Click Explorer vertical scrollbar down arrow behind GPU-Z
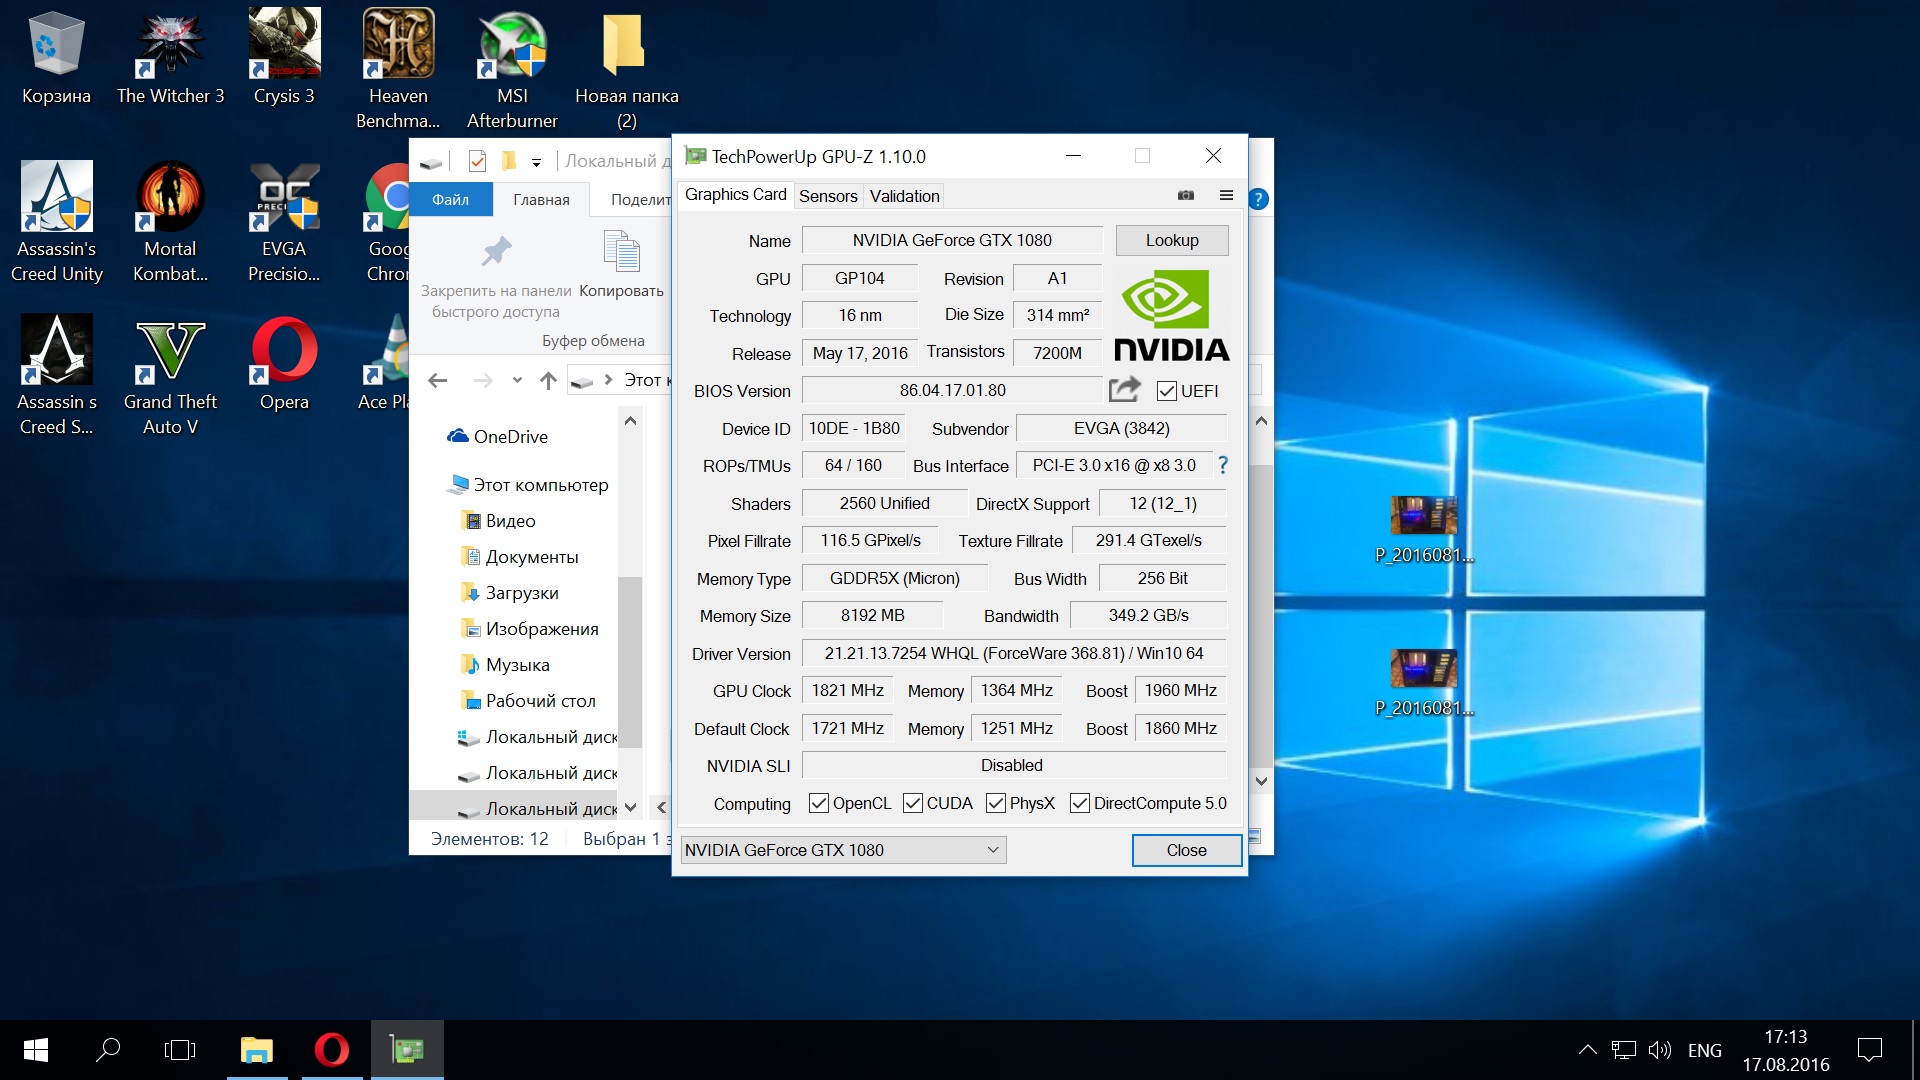Viewport: 1920px width, 1080px height. [1261, 781]
